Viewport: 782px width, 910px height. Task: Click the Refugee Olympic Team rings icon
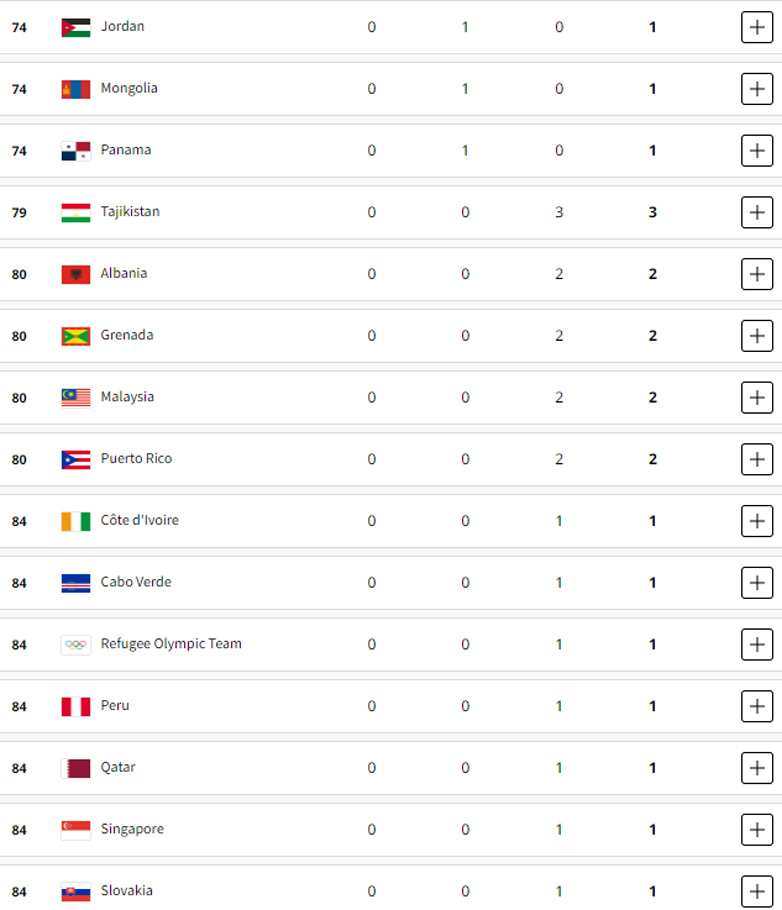coord(75,645)
